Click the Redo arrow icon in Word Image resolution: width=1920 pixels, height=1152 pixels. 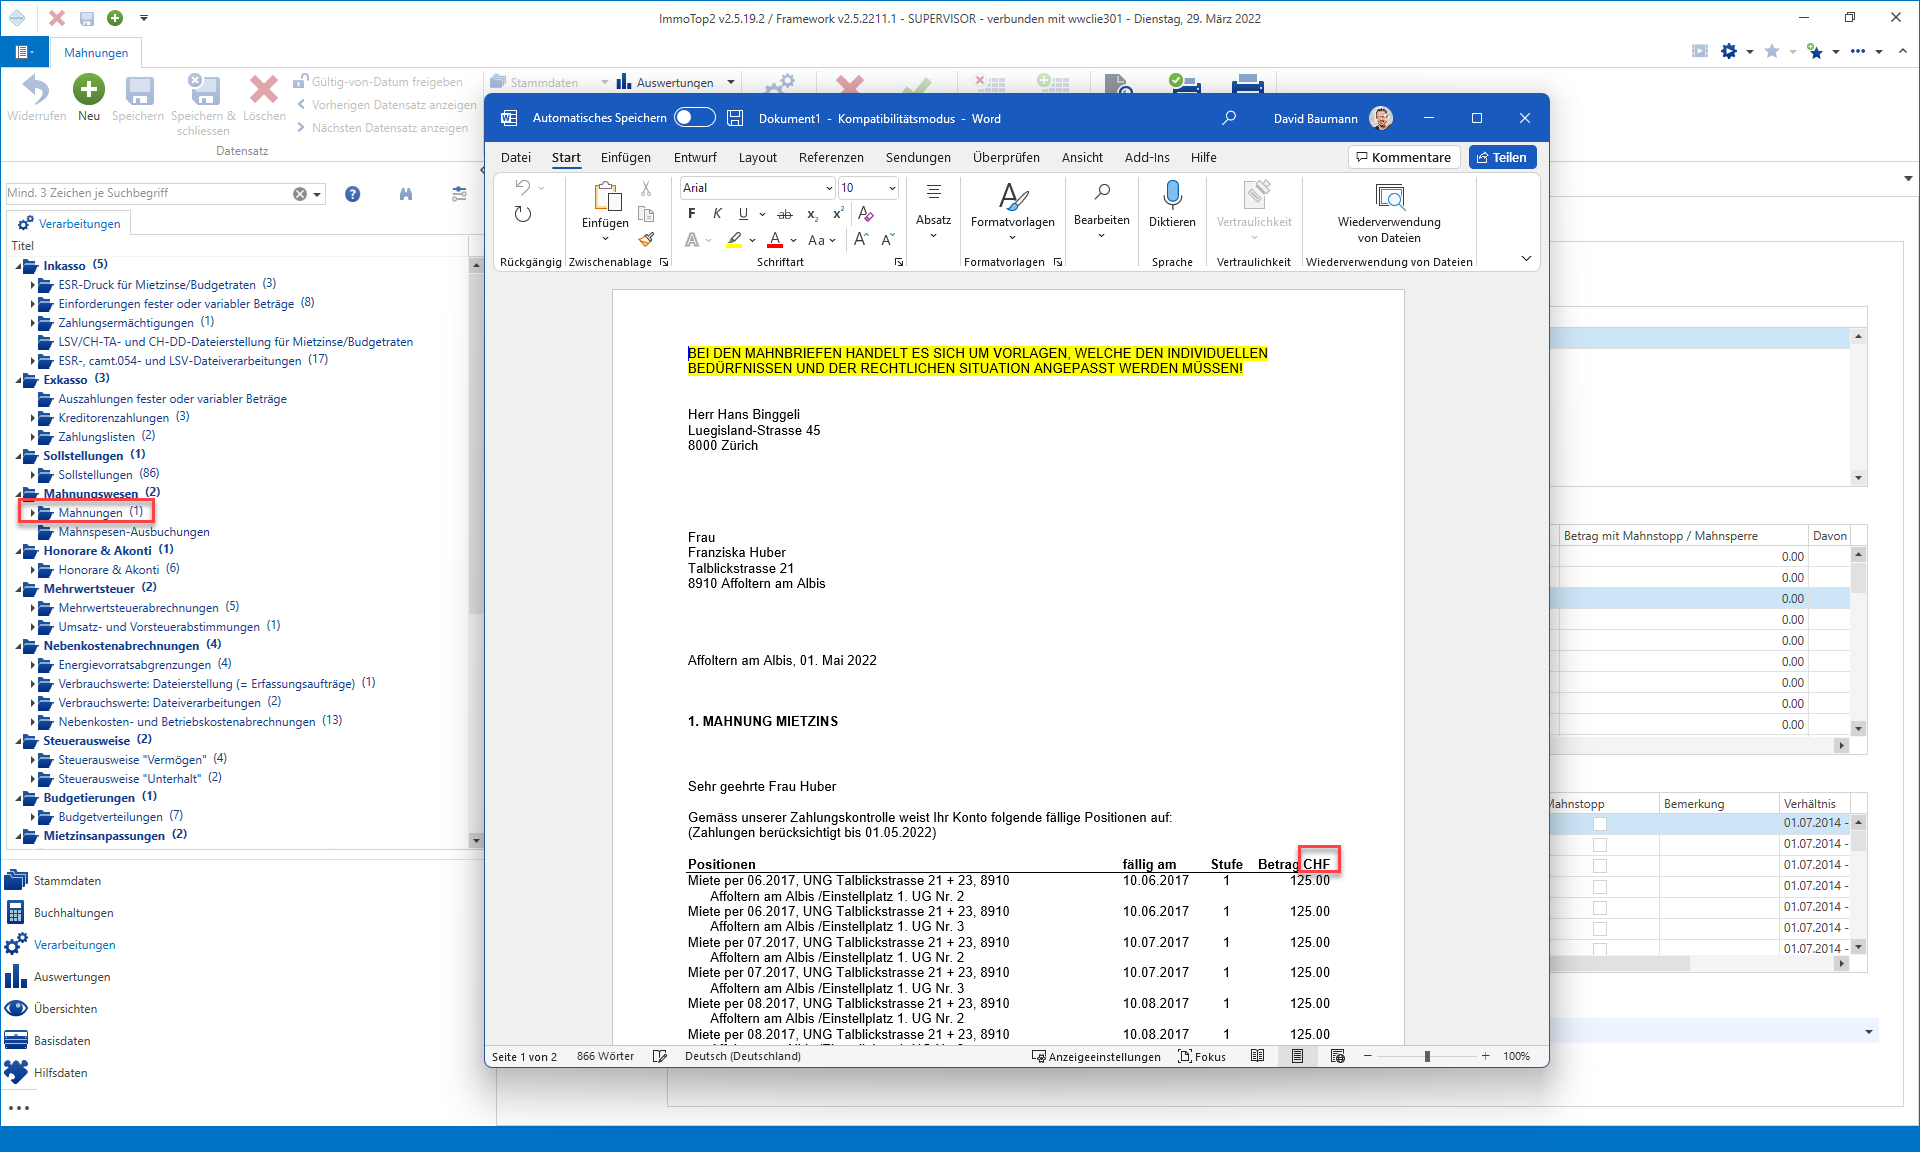pos(523,214)
